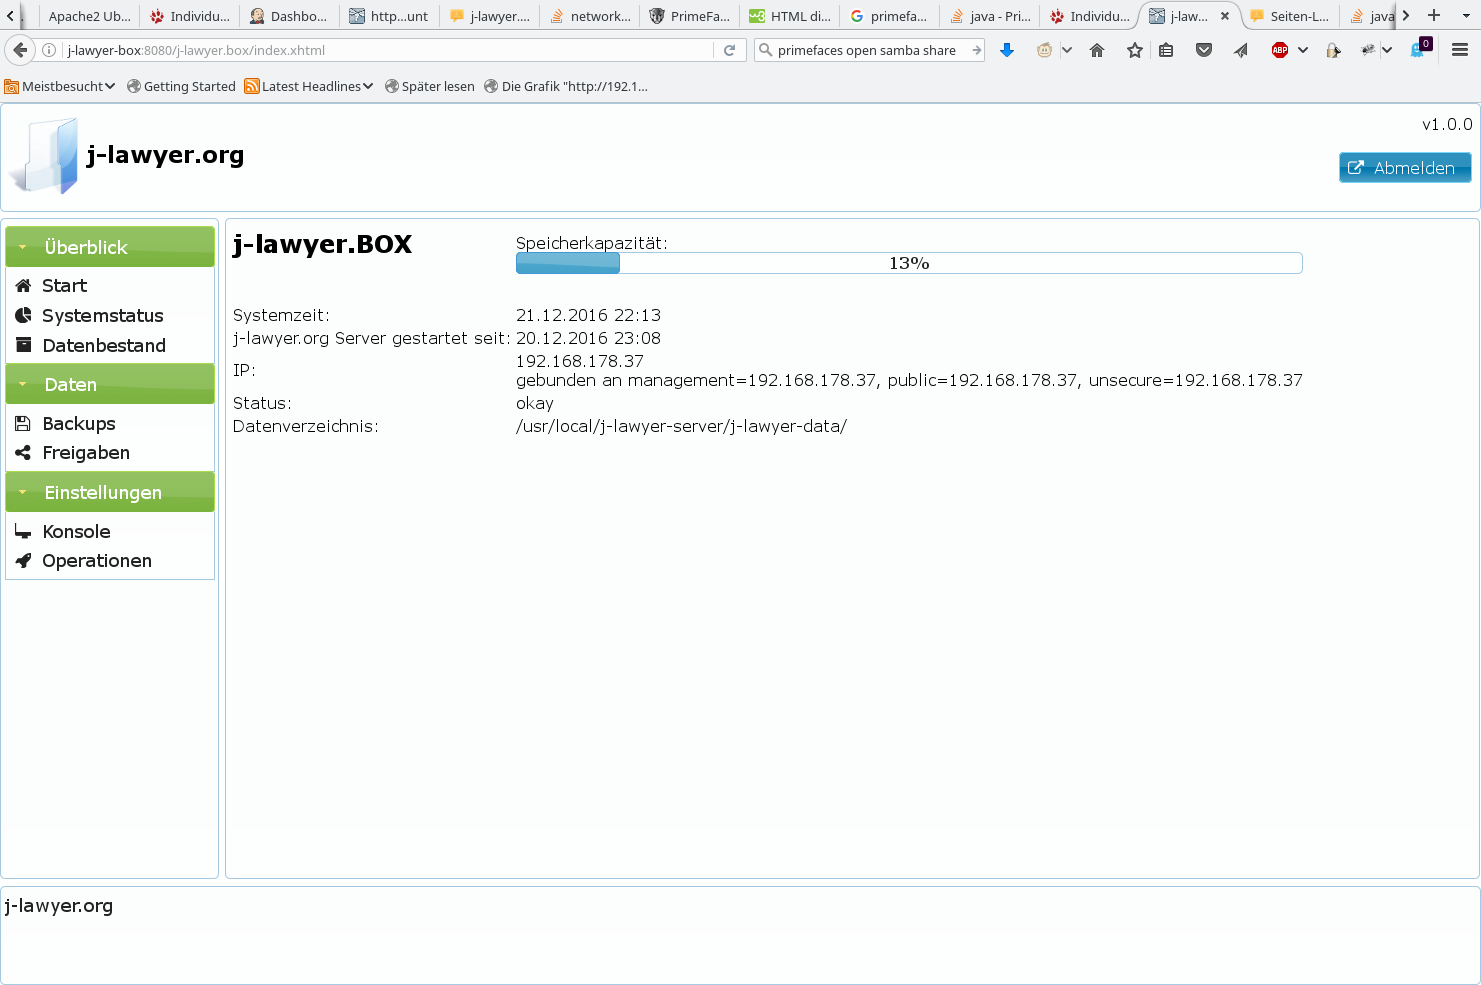Go back with the browser back arrow

pos(20,50)
